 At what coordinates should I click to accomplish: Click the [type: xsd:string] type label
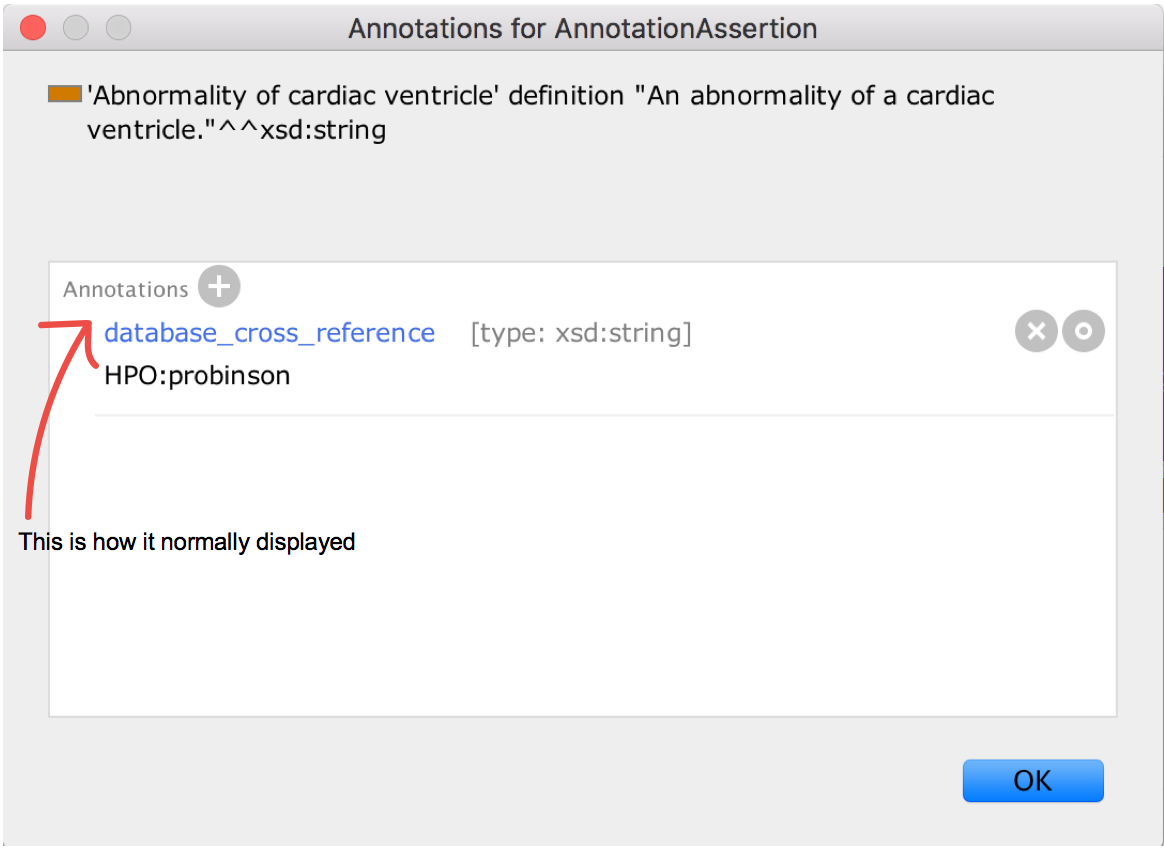[x=583, y=333]
